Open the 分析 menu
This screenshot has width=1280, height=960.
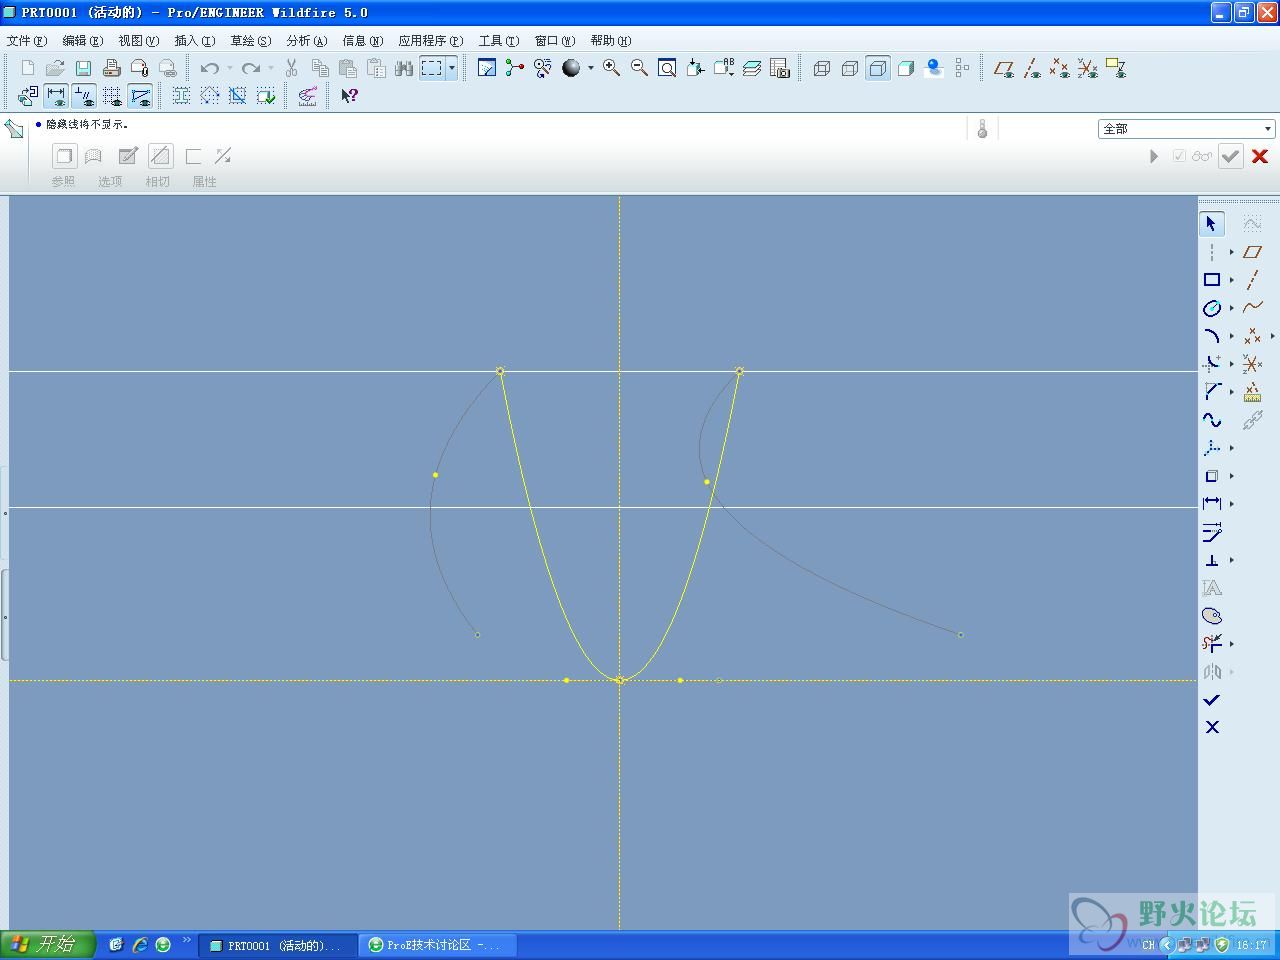pos(307,41)
